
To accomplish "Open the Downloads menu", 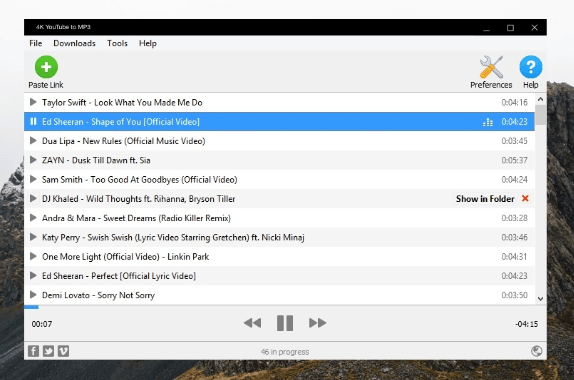I will pyautogui.click(x=74, y=43).
